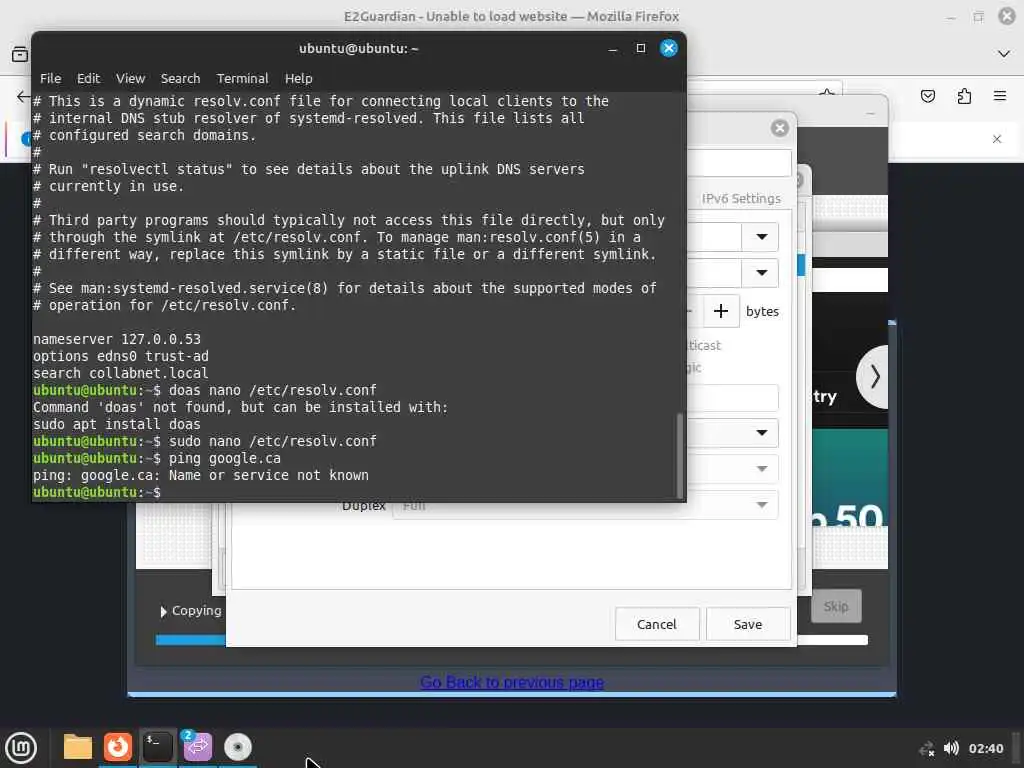Dismiss the Firefox notification bar
1024x768 pixels.
tap(997, 139)
